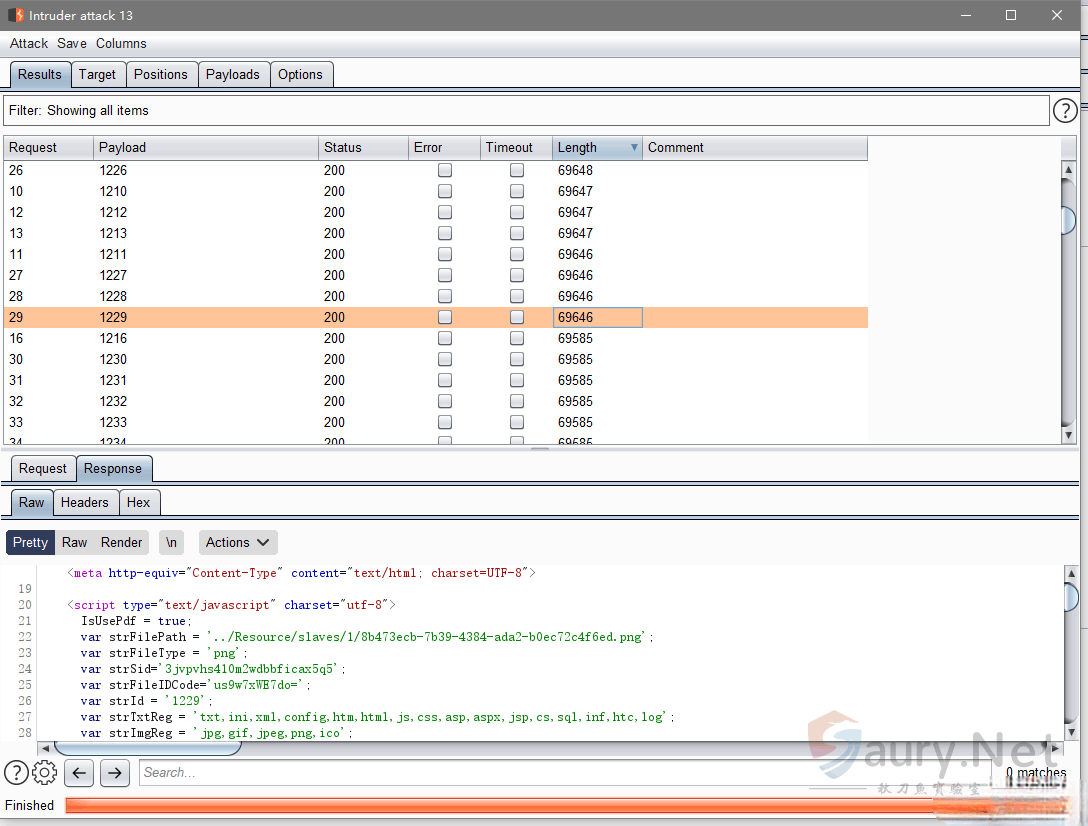This screenshot has width=1088, height=826.
Task: Click the Length column sort arrow
Action: click(634, 148)
